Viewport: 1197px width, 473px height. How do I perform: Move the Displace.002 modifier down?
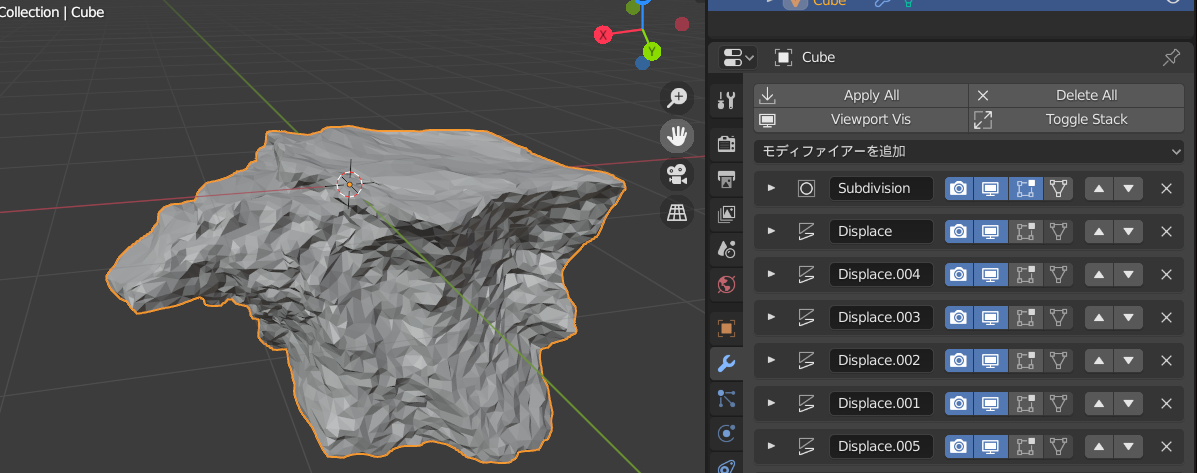click(1128, 360)
